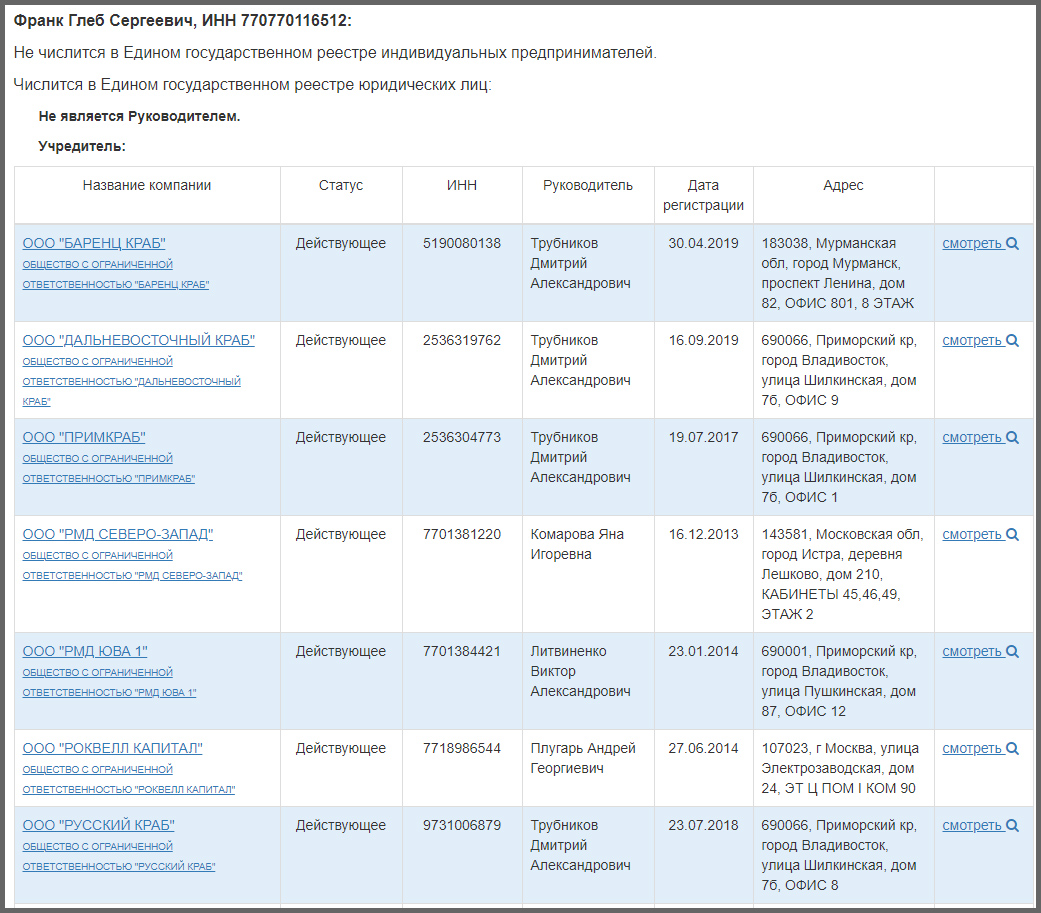Open the ООО "ДАЛЬНЕВОСТОЧНЫЙ КРАБ" company link
1041x913 pixels.
point(139,340)
